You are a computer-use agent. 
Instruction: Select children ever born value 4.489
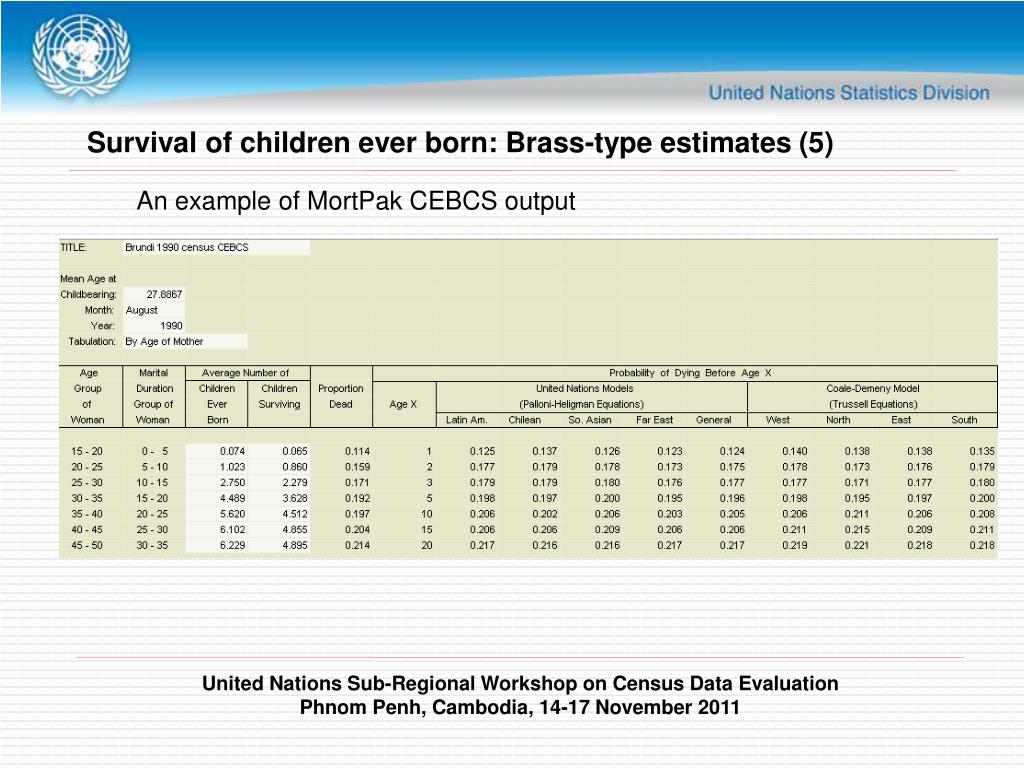coord(232,498)
